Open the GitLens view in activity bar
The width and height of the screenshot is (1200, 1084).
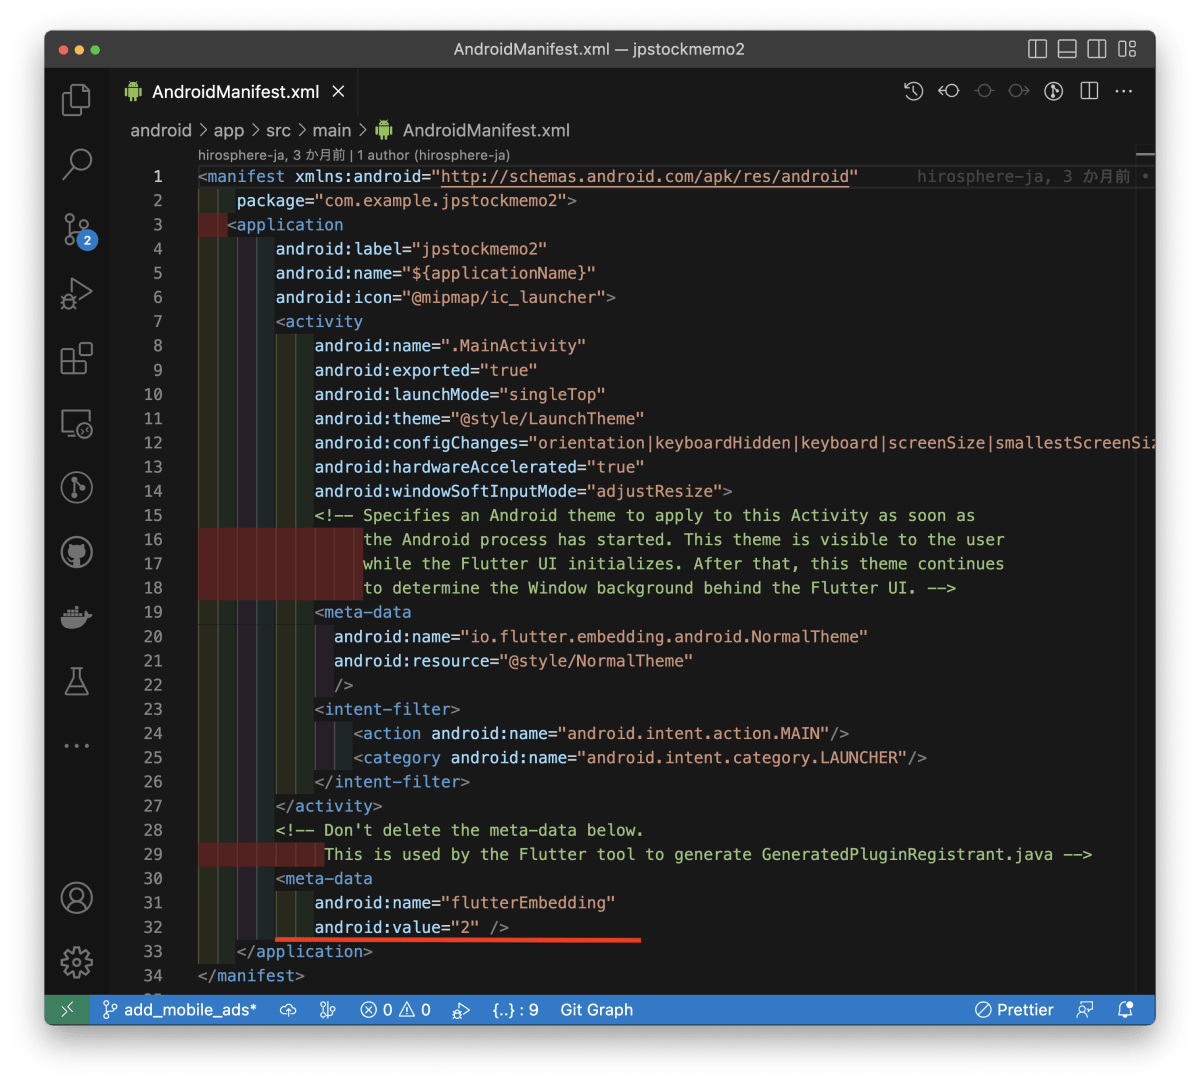click(77, 487)
